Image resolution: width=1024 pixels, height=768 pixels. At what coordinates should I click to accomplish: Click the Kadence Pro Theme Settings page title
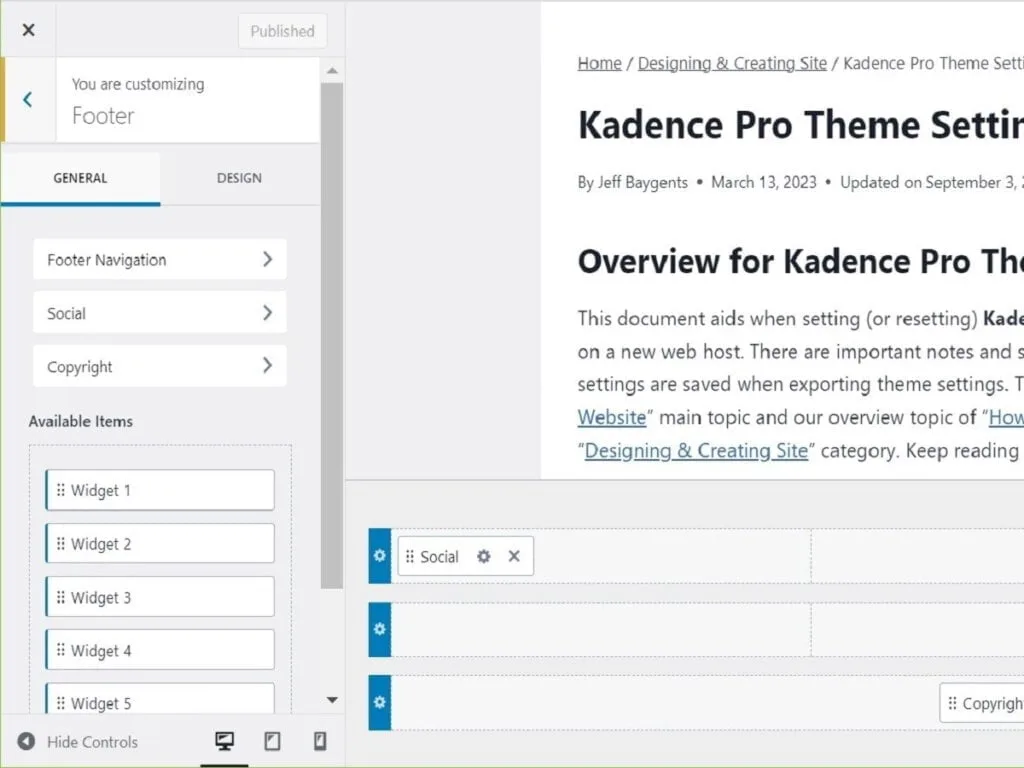click(801, 125)
